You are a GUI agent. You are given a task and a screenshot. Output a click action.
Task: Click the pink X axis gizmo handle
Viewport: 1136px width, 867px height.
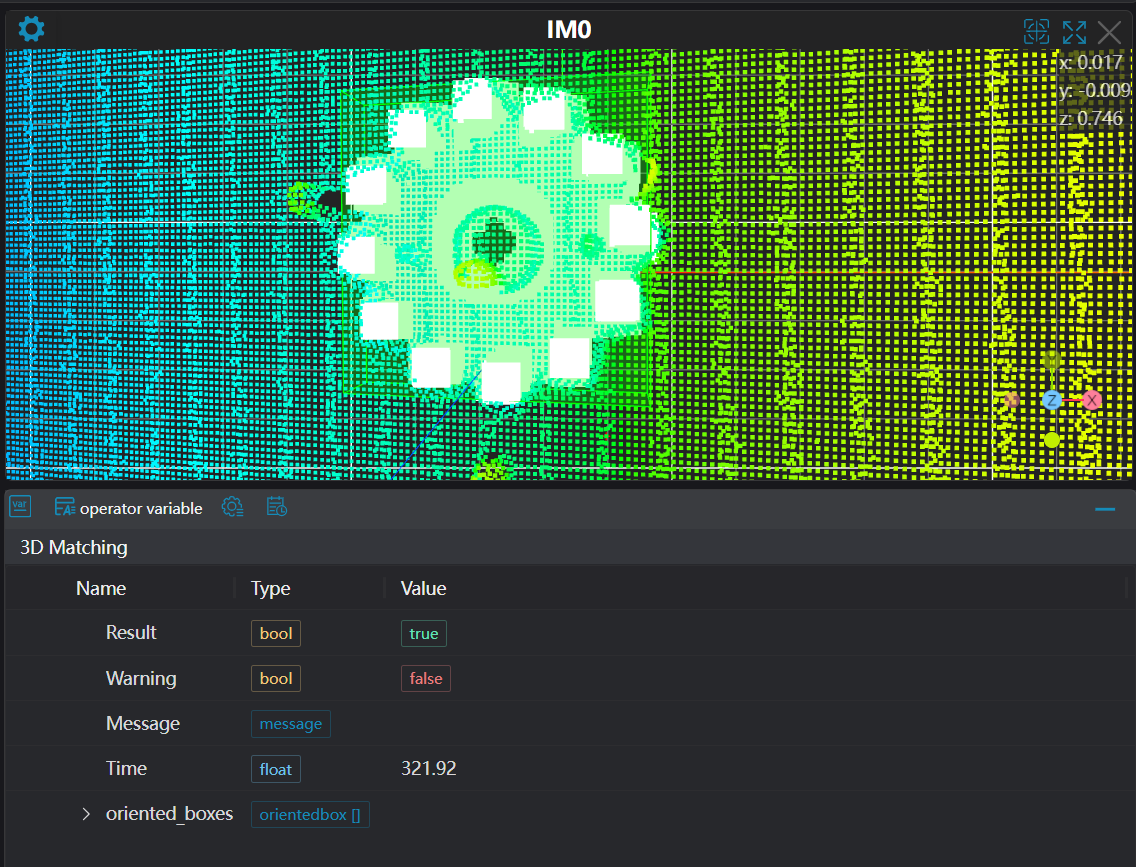point(1091,400)
